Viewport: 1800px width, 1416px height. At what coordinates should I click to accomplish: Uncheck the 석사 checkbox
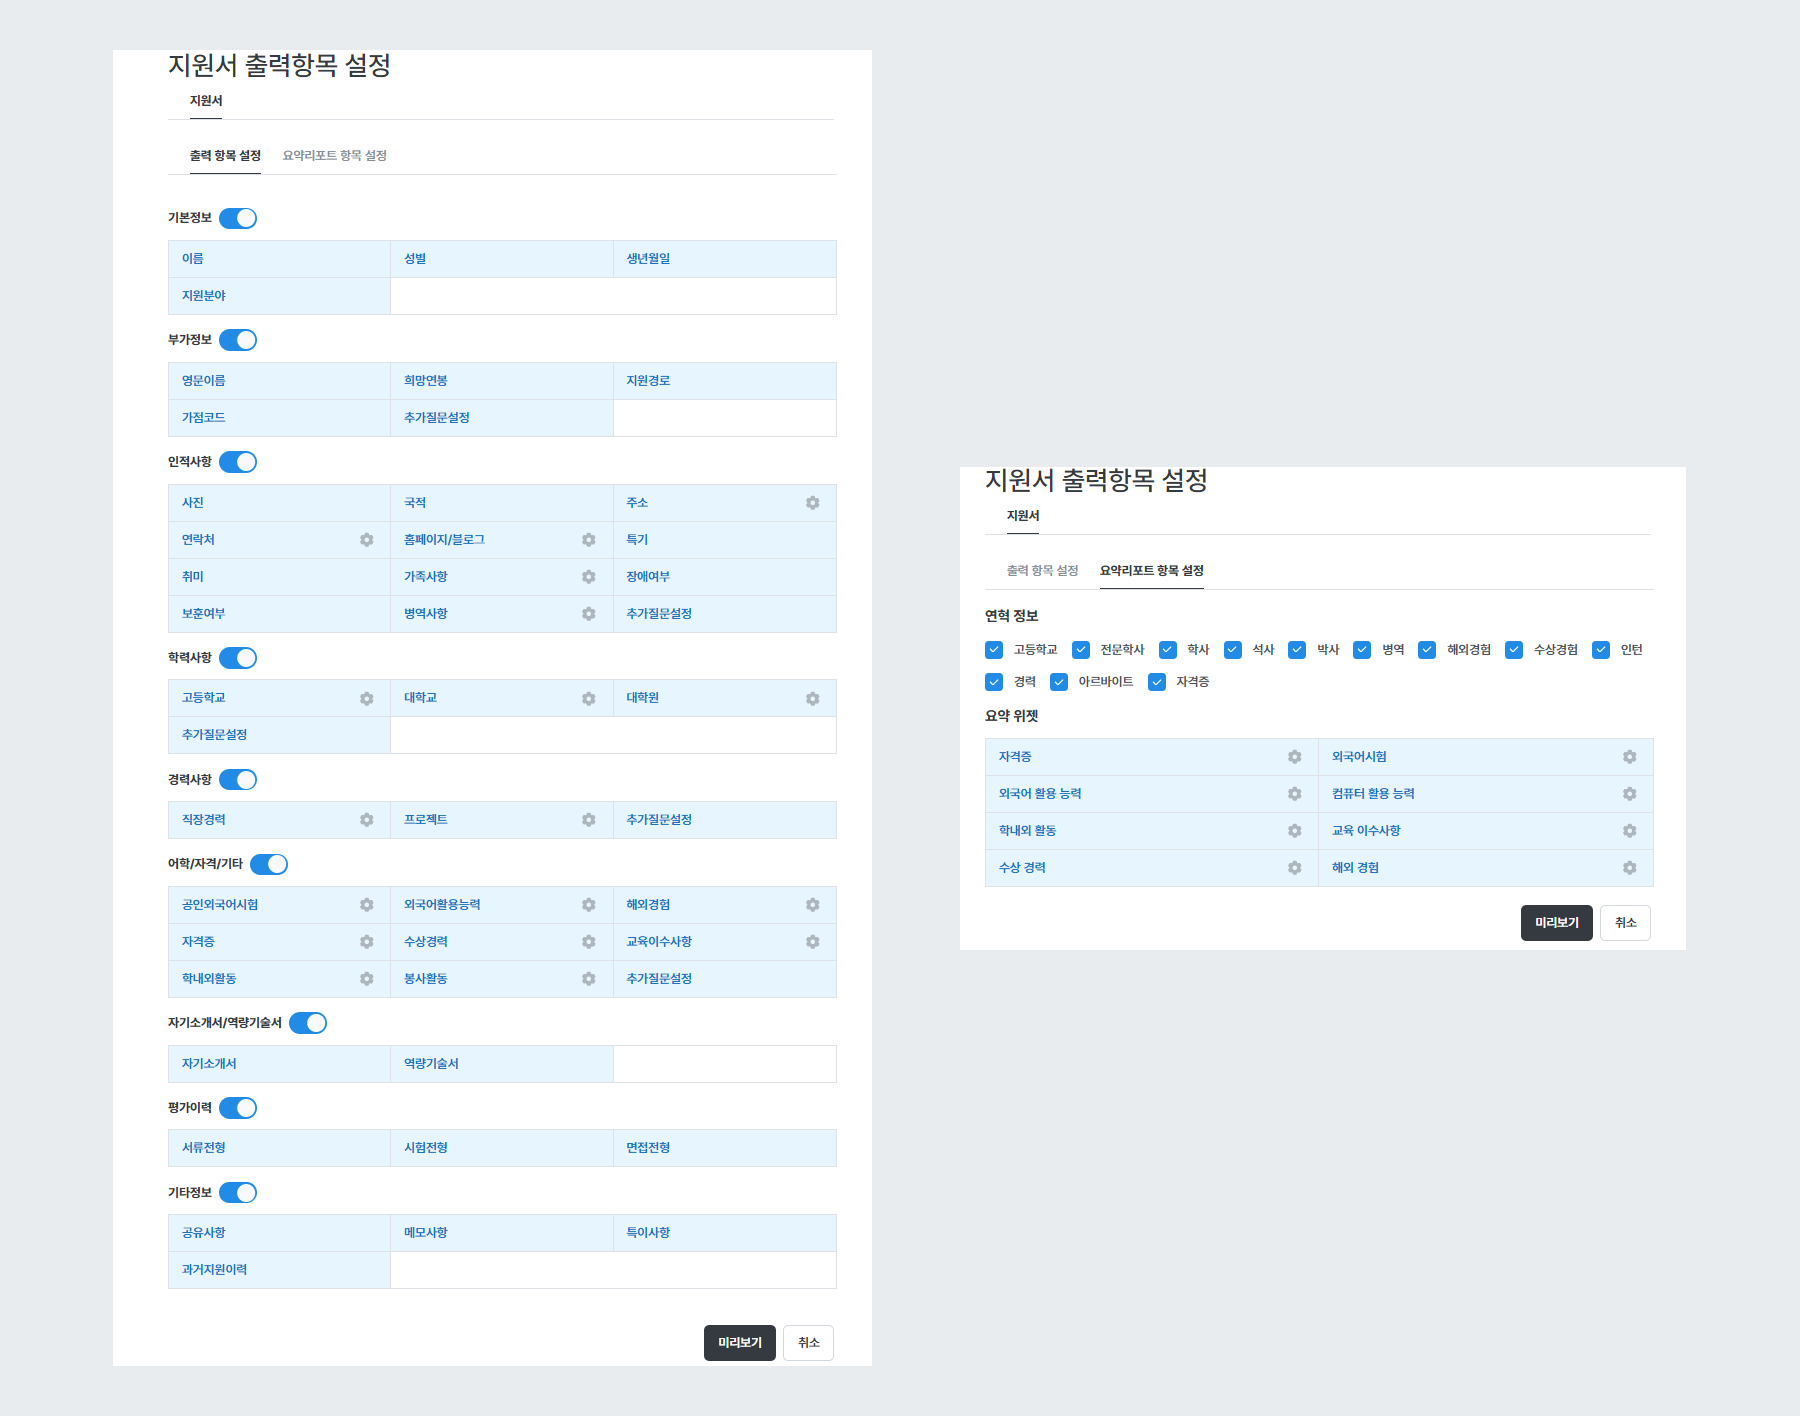1233,650
